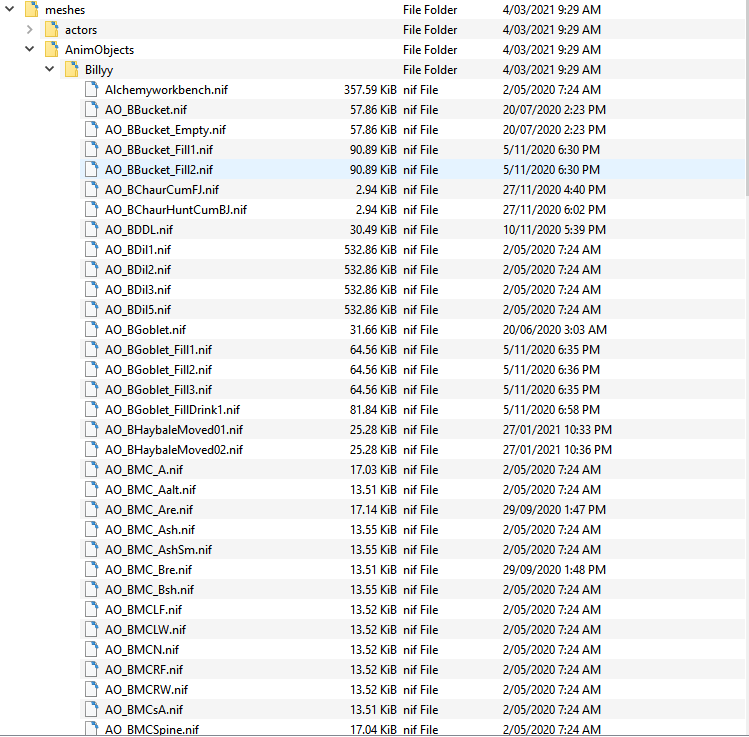749x737 pixels.
Task: Click the AO_BHaybaleMoved02.nif file icon
Action: [92, 450]
